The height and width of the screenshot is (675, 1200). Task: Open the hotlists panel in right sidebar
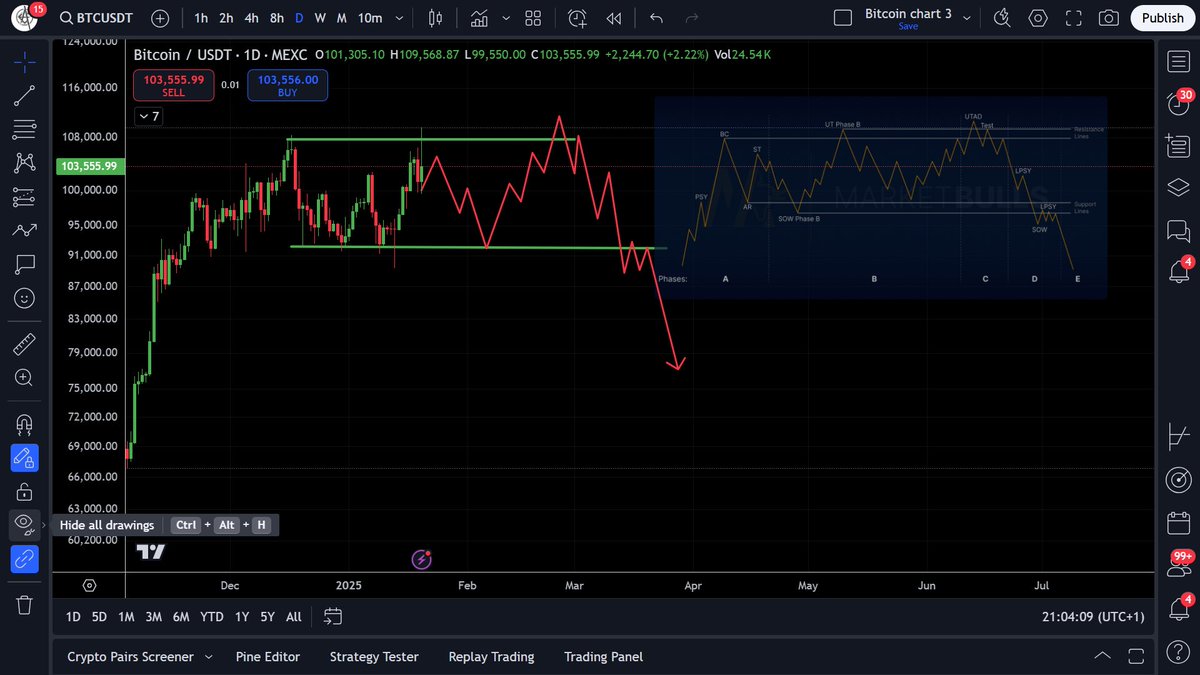(1177, 146)
